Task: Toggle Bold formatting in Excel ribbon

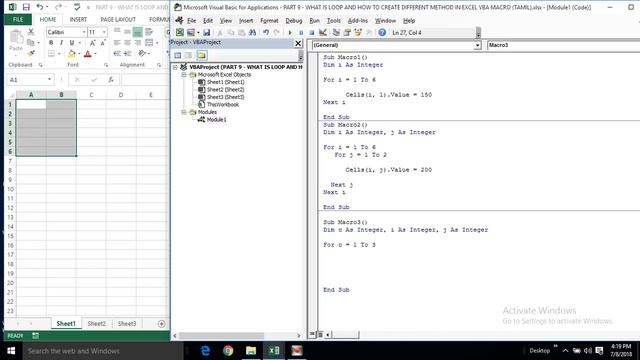Action: pyautogui.click(x=51, y=43)
